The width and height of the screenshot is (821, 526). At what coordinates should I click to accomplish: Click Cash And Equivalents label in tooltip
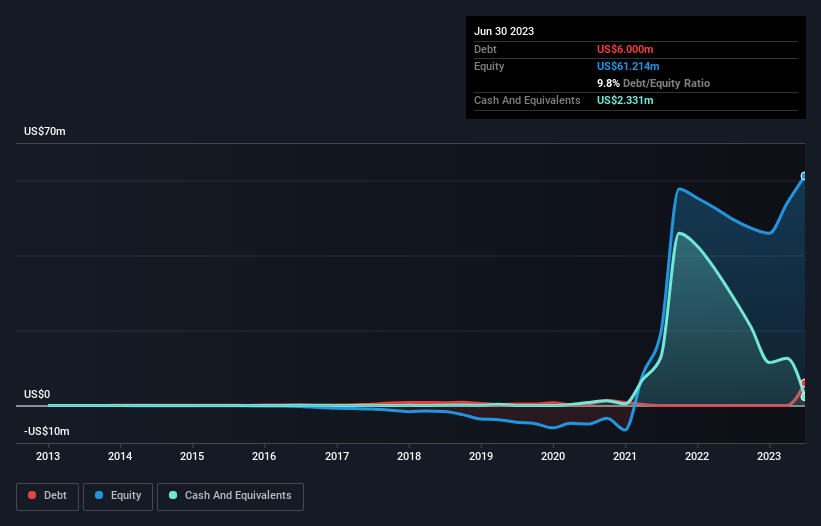pyautogui.click(x=527, y=100)
